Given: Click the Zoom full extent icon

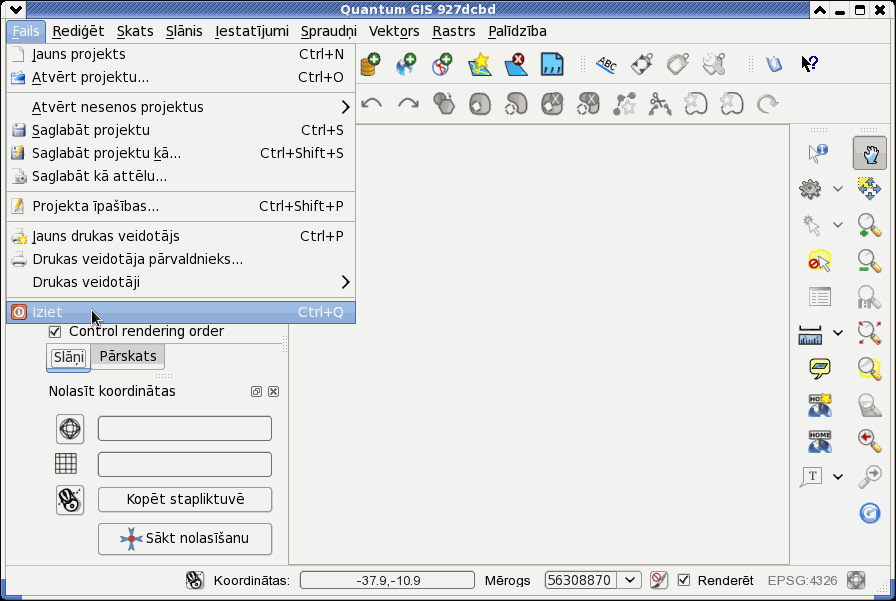Looking at the screenshot, I should tap(869, 332).
